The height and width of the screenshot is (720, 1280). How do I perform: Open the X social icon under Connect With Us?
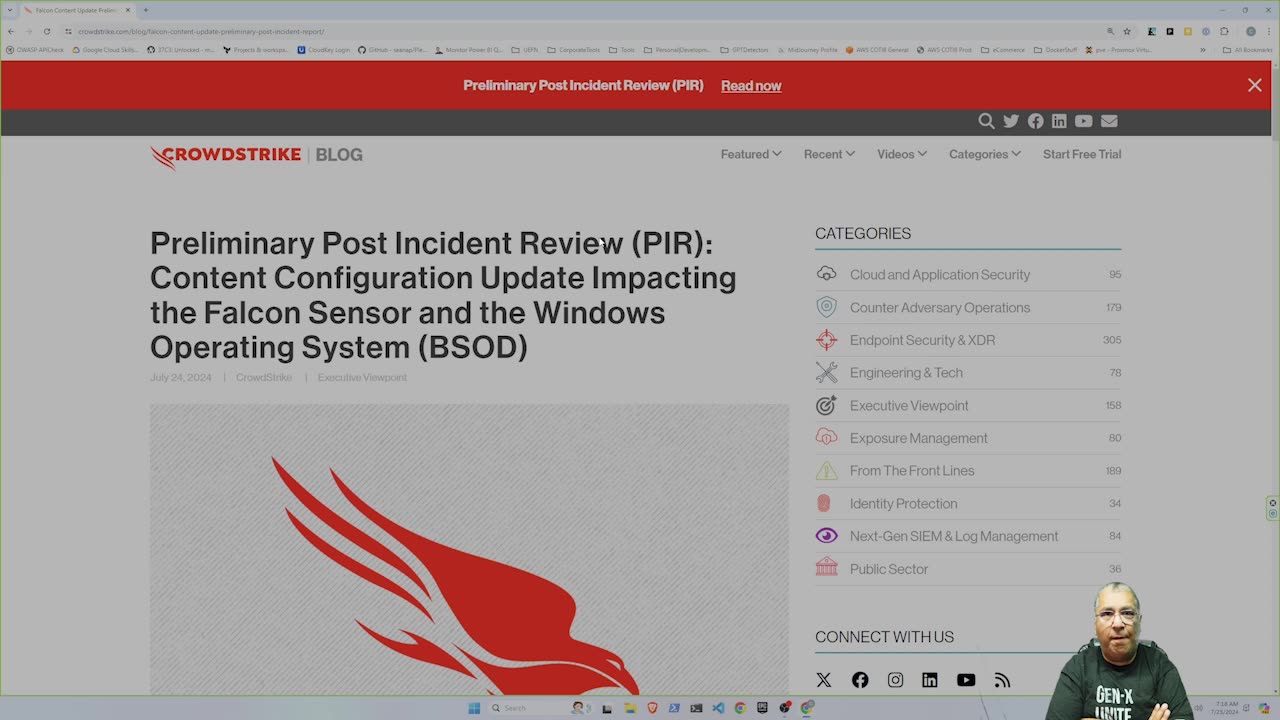tap(824, 680)
